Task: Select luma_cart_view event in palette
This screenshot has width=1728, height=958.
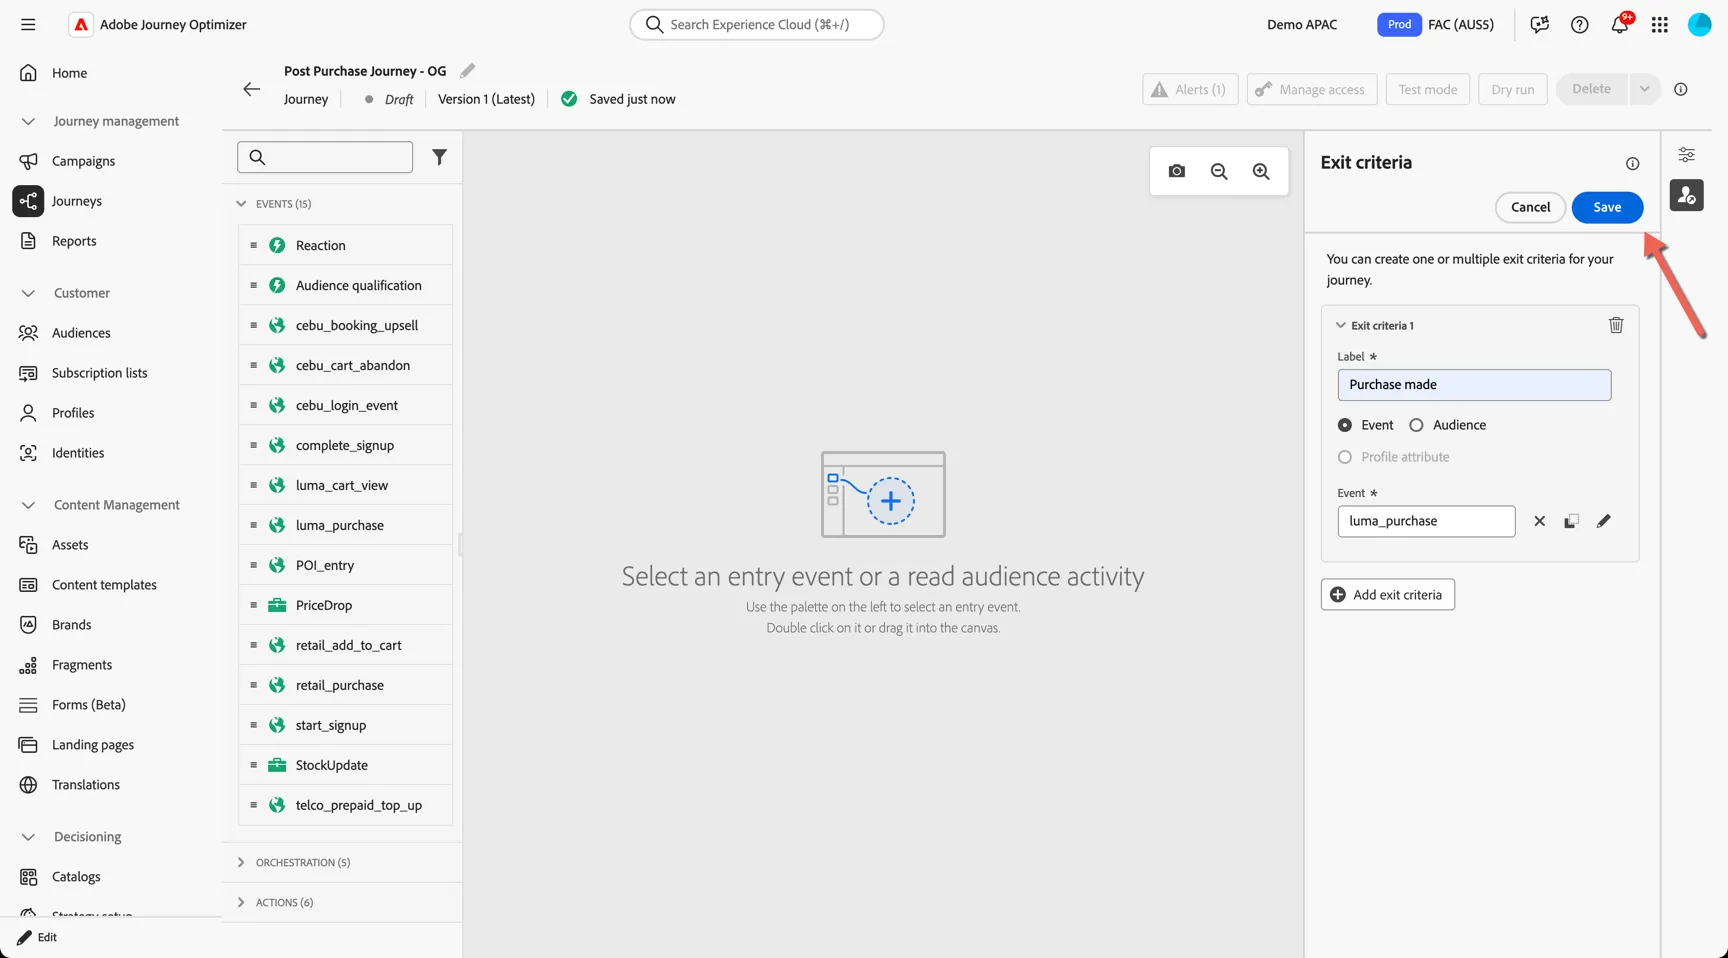Action: pyautogui.click(x=345, y=485)
